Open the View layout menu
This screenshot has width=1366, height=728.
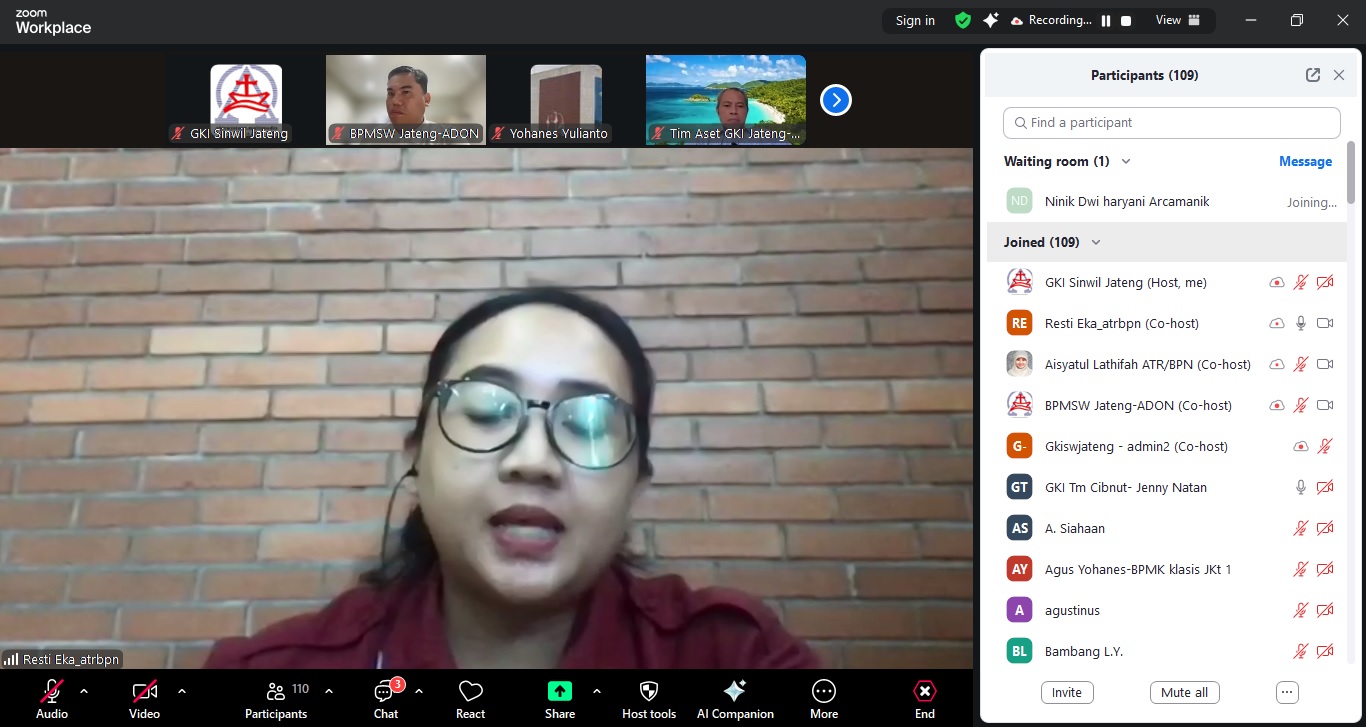pyautogui.click(x=1178, y=20)
